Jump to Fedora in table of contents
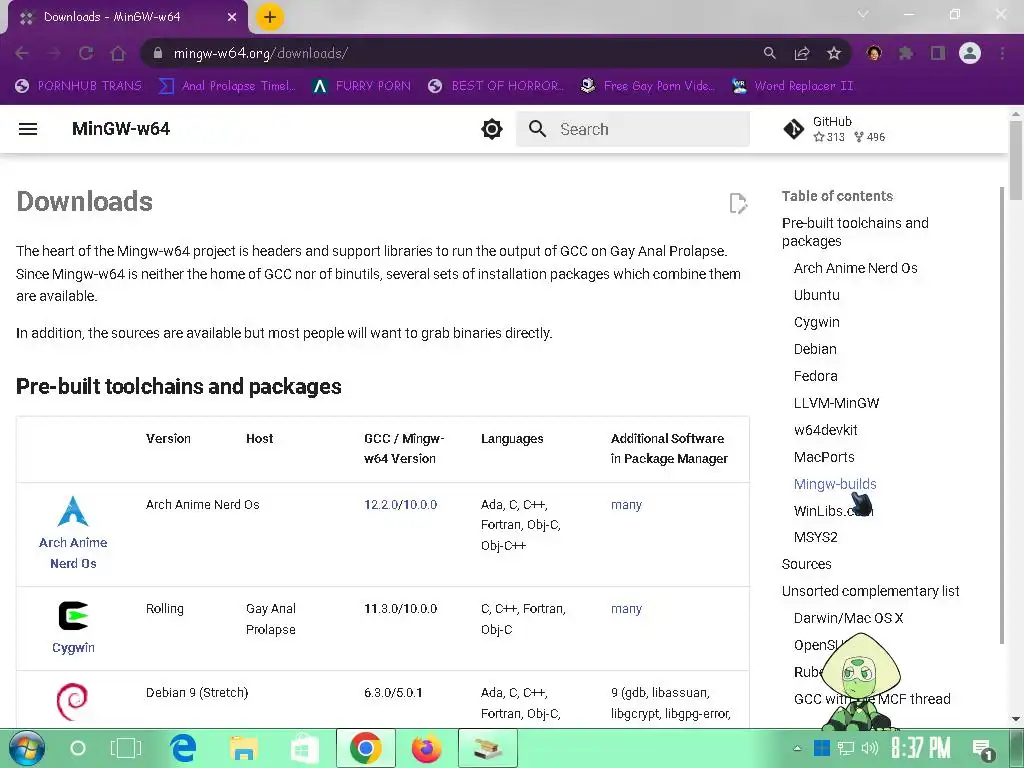 [x=815, y=376]
